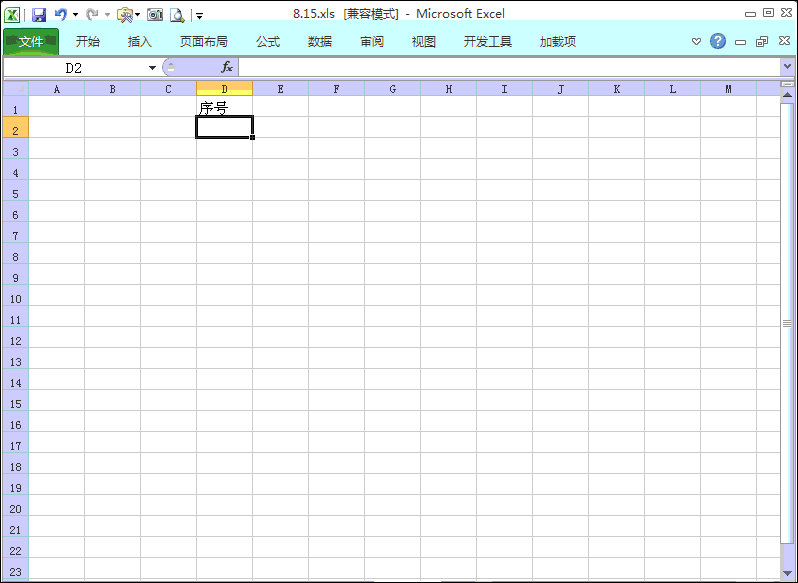798x583 pixels.
Task: Open Customize Quick Access Toolbar dropdown
Action: click(200, 16)
